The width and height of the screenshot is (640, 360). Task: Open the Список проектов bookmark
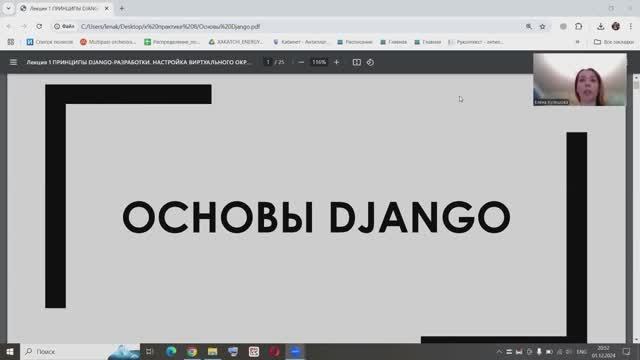[x=50, y=42]
